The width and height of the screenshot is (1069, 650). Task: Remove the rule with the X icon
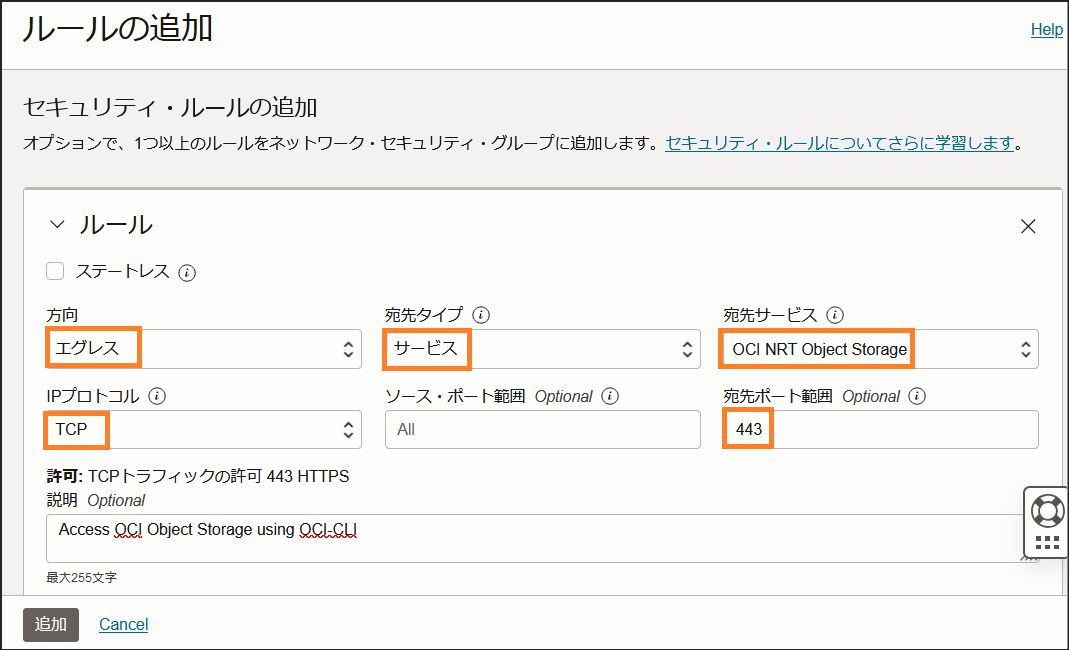pyautogui.click(x=1028, y=226)
